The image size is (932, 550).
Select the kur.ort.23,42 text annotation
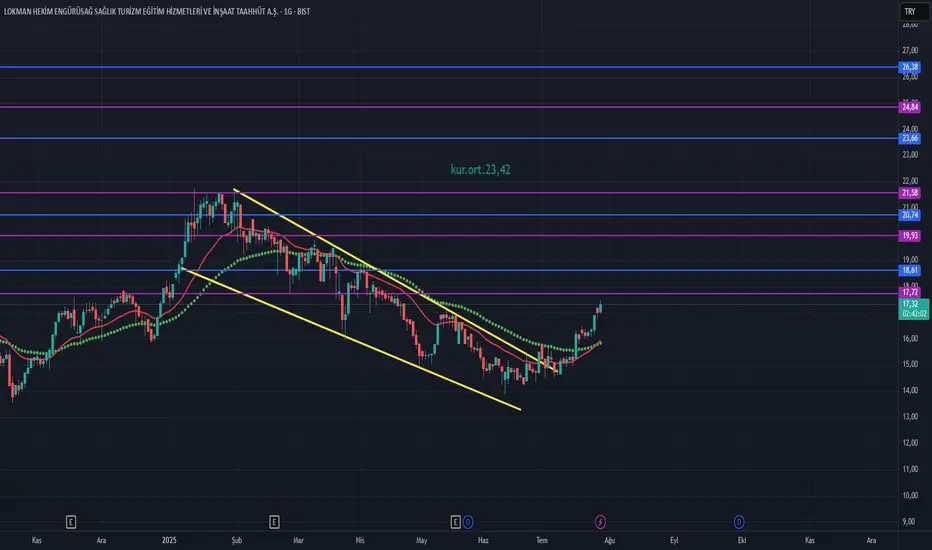click(480, 169)
